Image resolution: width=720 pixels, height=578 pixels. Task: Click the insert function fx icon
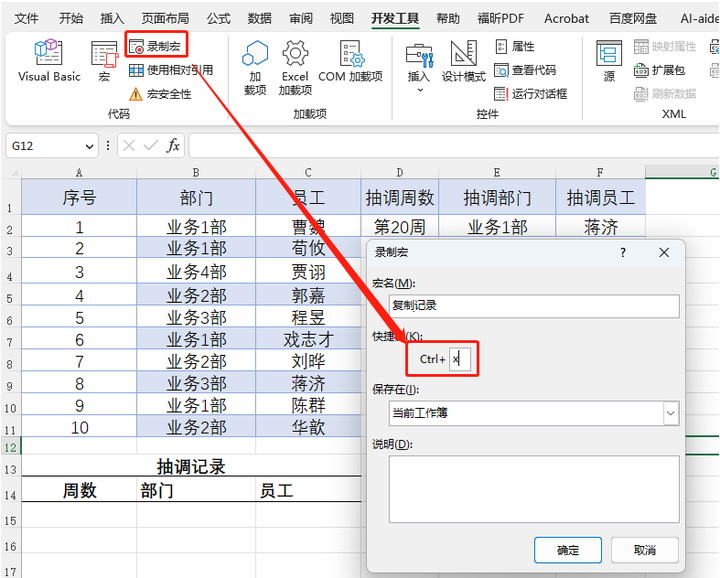tap(173, 146)
